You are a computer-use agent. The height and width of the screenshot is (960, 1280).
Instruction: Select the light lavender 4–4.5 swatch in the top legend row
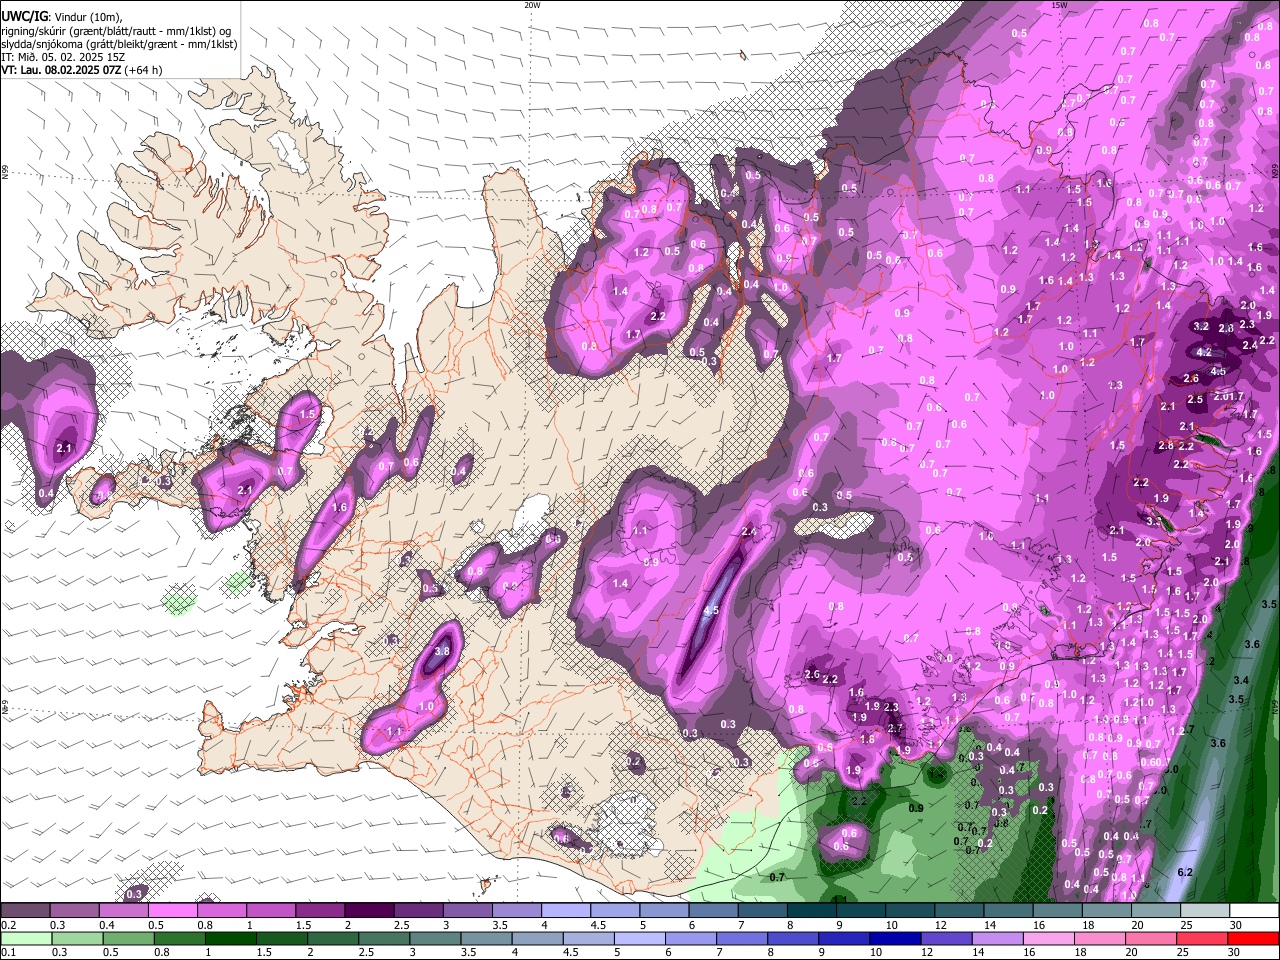(564, 911)
